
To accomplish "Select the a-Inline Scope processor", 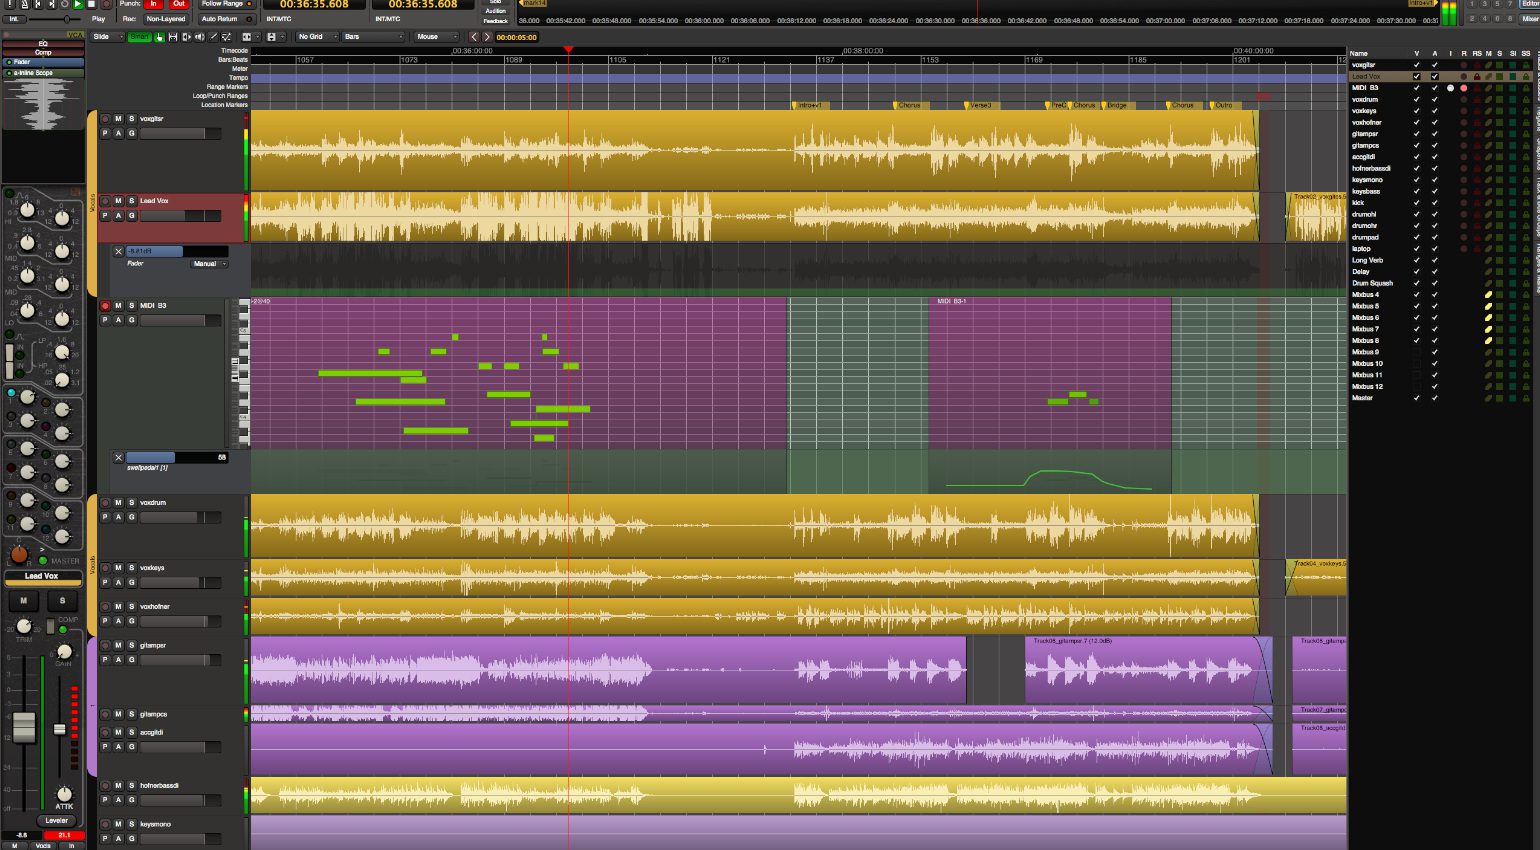I will pyautogui.click(x=43, y=73).
